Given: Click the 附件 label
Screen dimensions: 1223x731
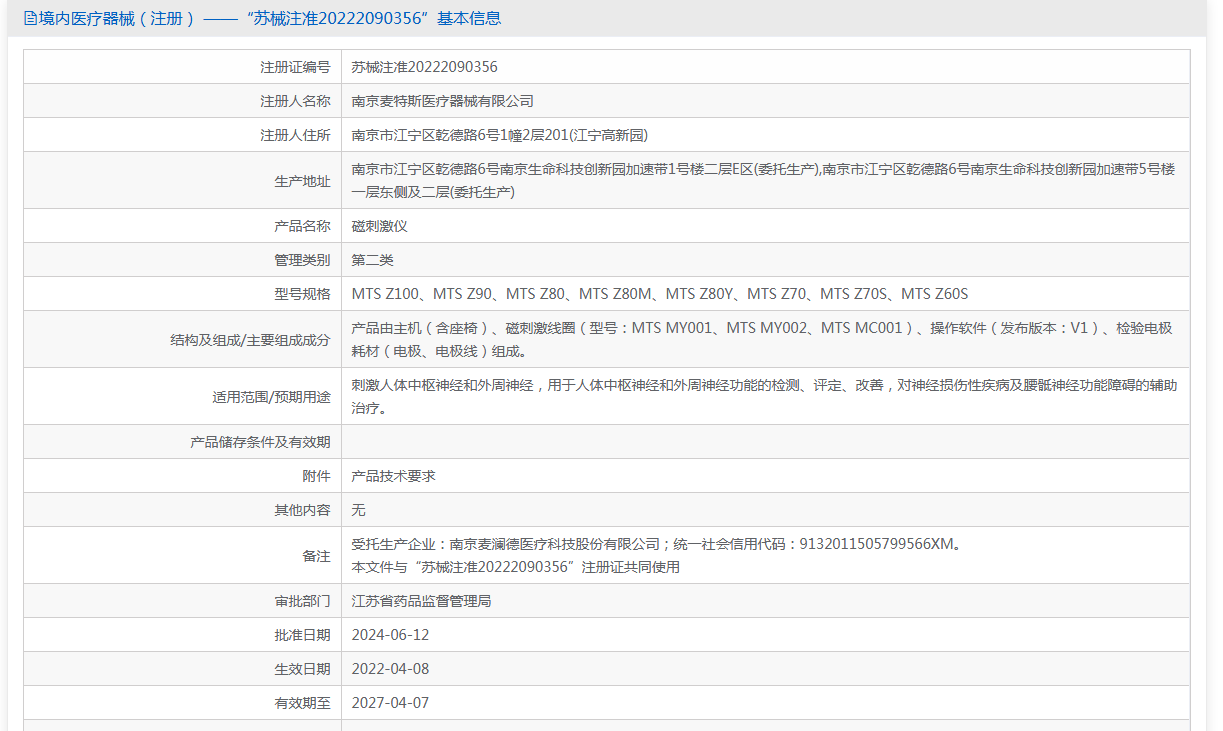Looking at the screenshot, I should tap(316, 476).
